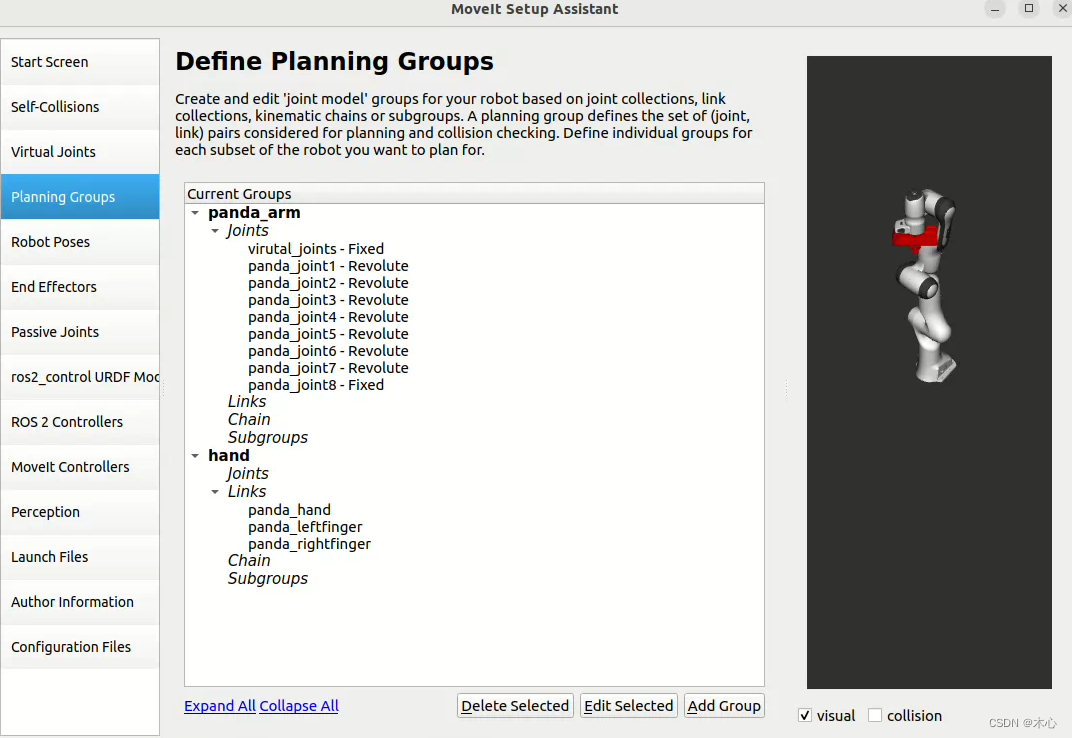1072x738 pixels.
Task: Click Expand All link
Action: (220, 706)
